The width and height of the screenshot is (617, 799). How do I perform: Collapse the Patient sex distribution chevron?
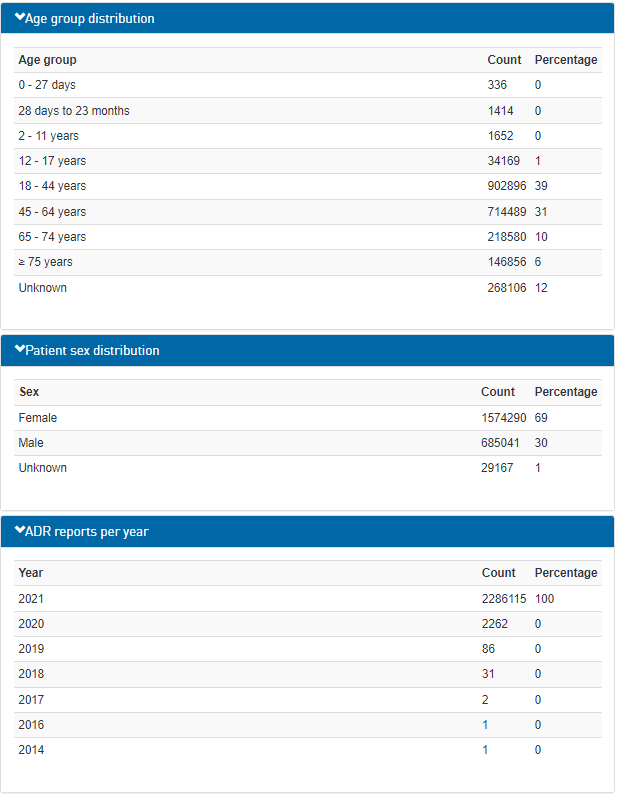(x=20, y=350)
